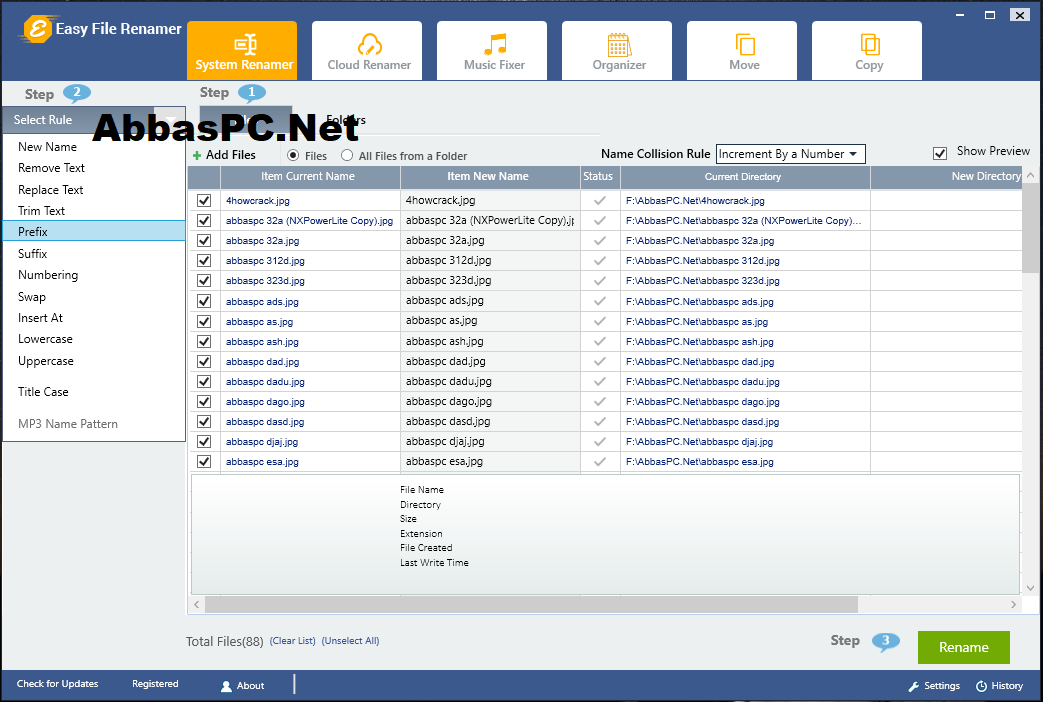
Task: Choose the Trim Text rule
Action: [x=94, y=210]
